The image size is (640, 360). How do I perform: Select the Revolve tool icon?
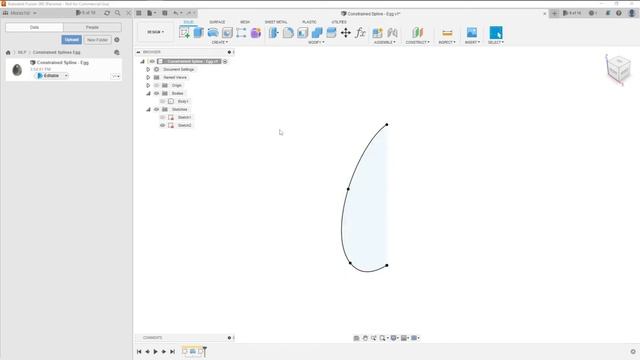click(x=213, y=33)
